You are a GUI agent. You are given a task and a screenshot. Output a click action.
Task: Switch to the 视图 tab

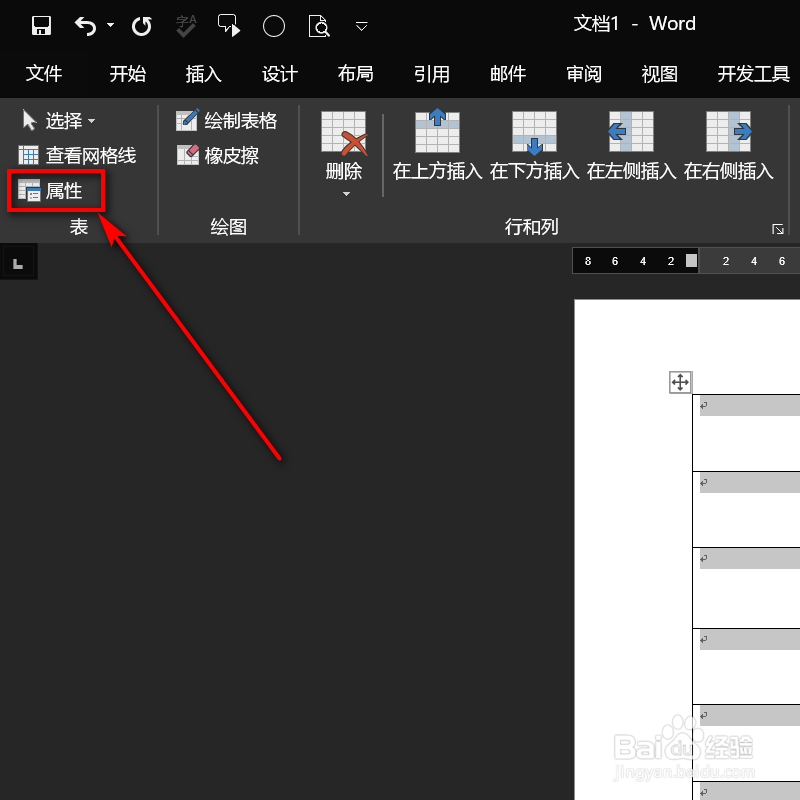[660, 74]
